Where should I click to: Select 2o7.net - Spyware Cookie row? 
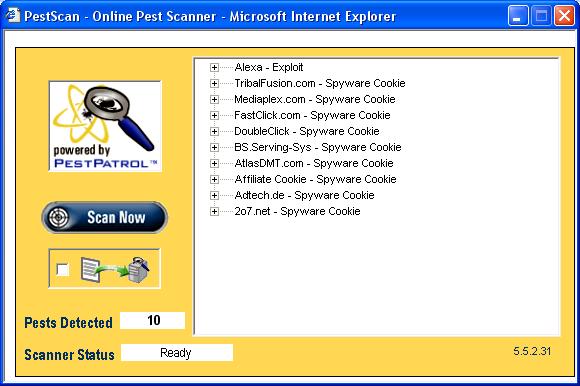297,211
